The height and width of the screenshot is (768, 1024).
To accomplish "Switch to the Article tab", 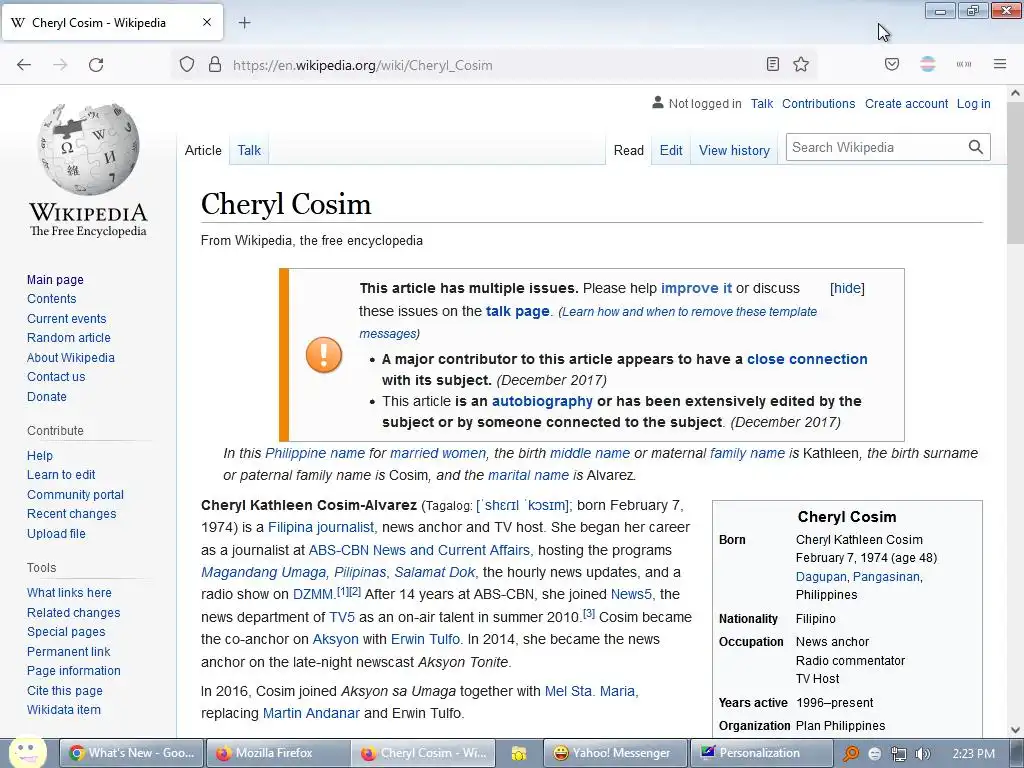I will (x=203, y=150).
